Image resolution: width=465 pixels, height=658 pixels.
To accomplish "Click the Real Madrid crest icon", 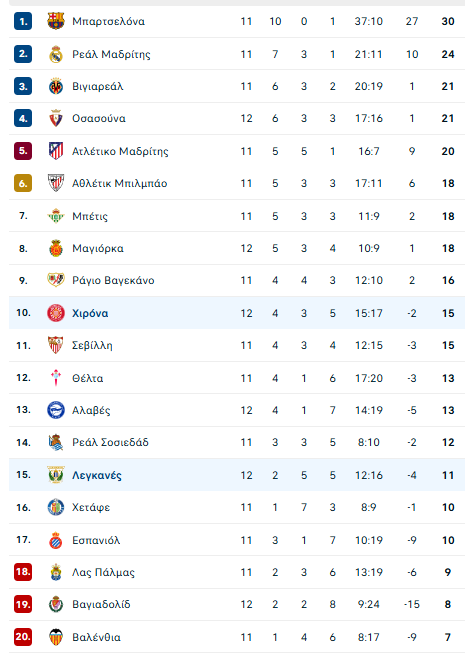I will click(56, 54).
